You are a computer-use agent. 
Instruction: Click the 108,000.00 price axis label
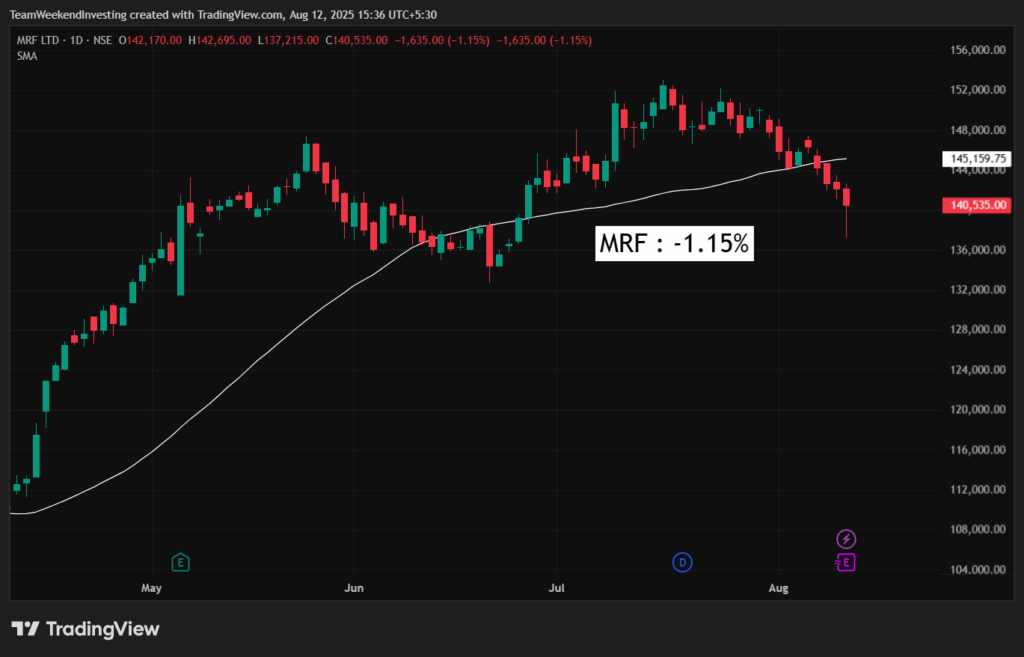coord(978,530)
